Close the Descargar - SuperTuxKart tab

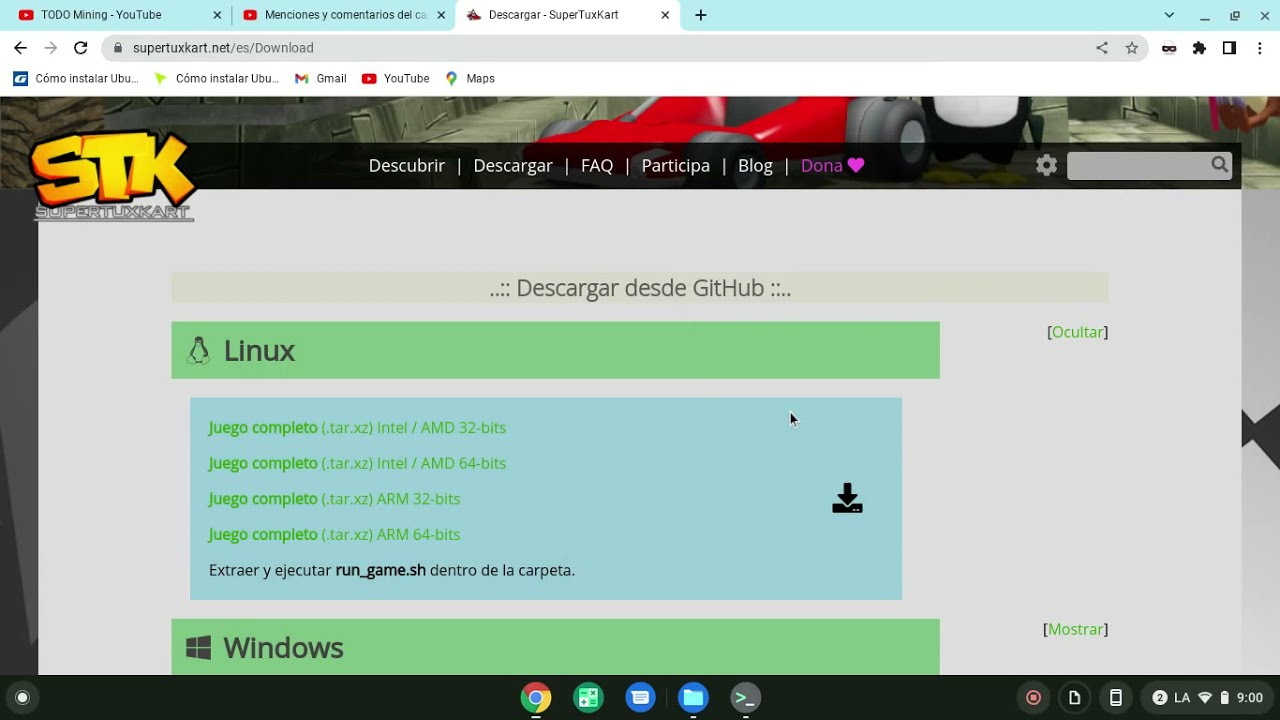click(x=665, y=15)
